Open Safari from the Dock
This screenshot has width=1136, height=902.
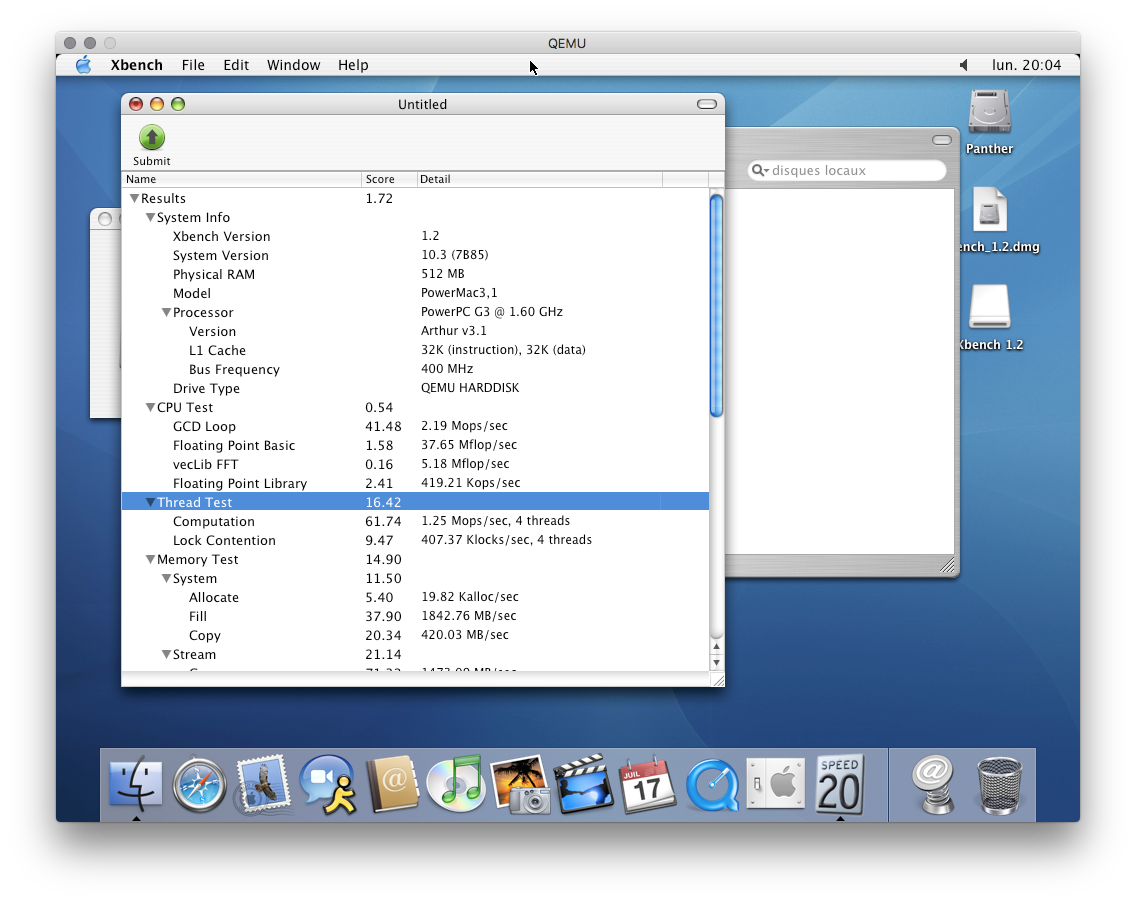tap(199, 784)
